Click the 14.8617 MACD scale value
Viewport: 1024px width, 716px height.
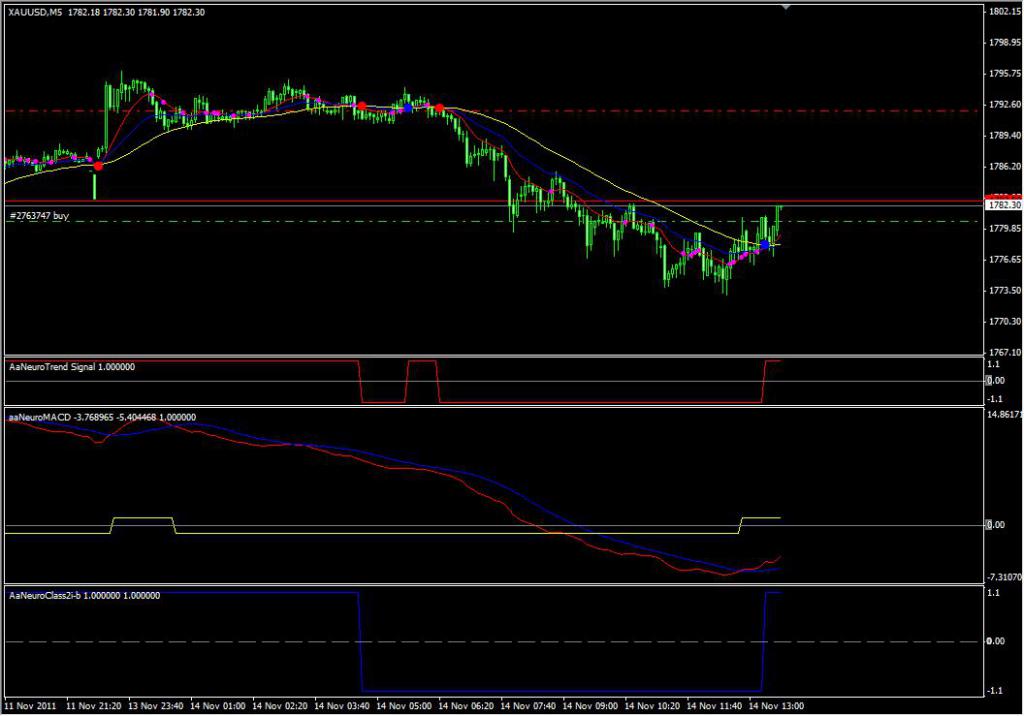click(1005, 415)
